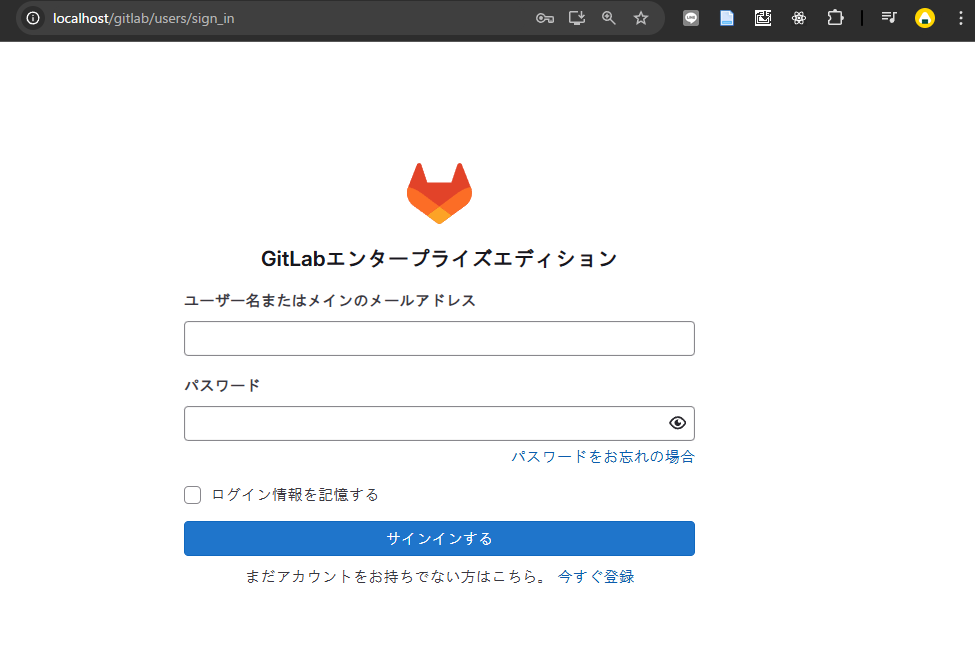Open the Chrome three-dot menu
The width and height of the screenshot is (975, 654).
click(x=961, y=18)
